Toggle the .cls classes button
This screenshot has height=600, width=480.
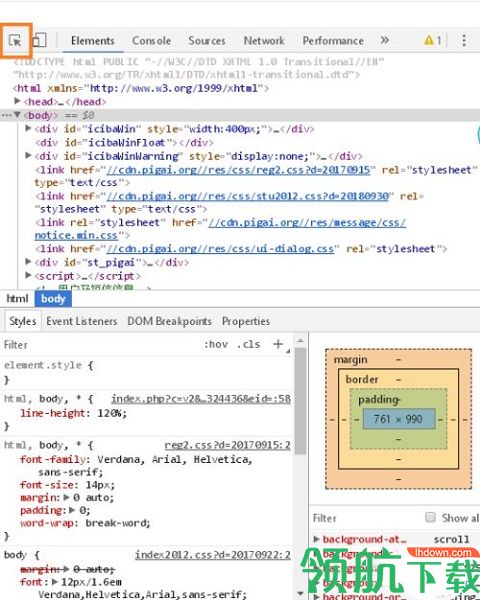[x=248, y=344]
